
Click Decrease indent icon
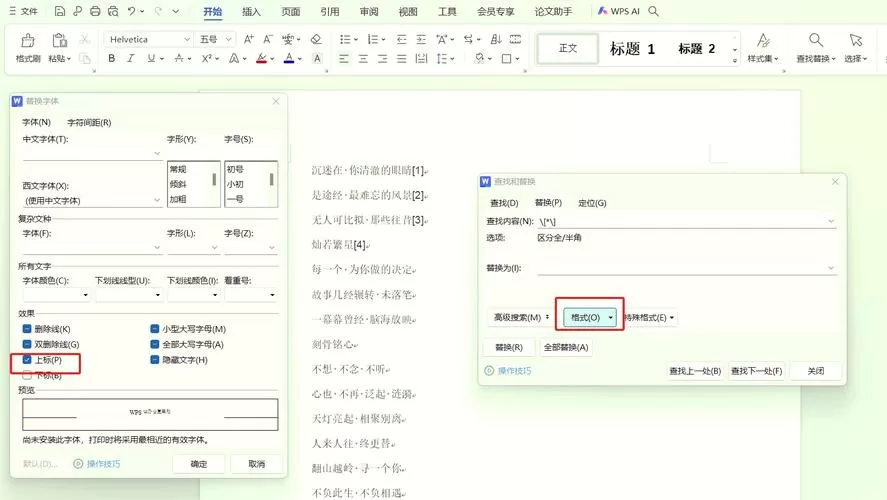coord(401,39)
